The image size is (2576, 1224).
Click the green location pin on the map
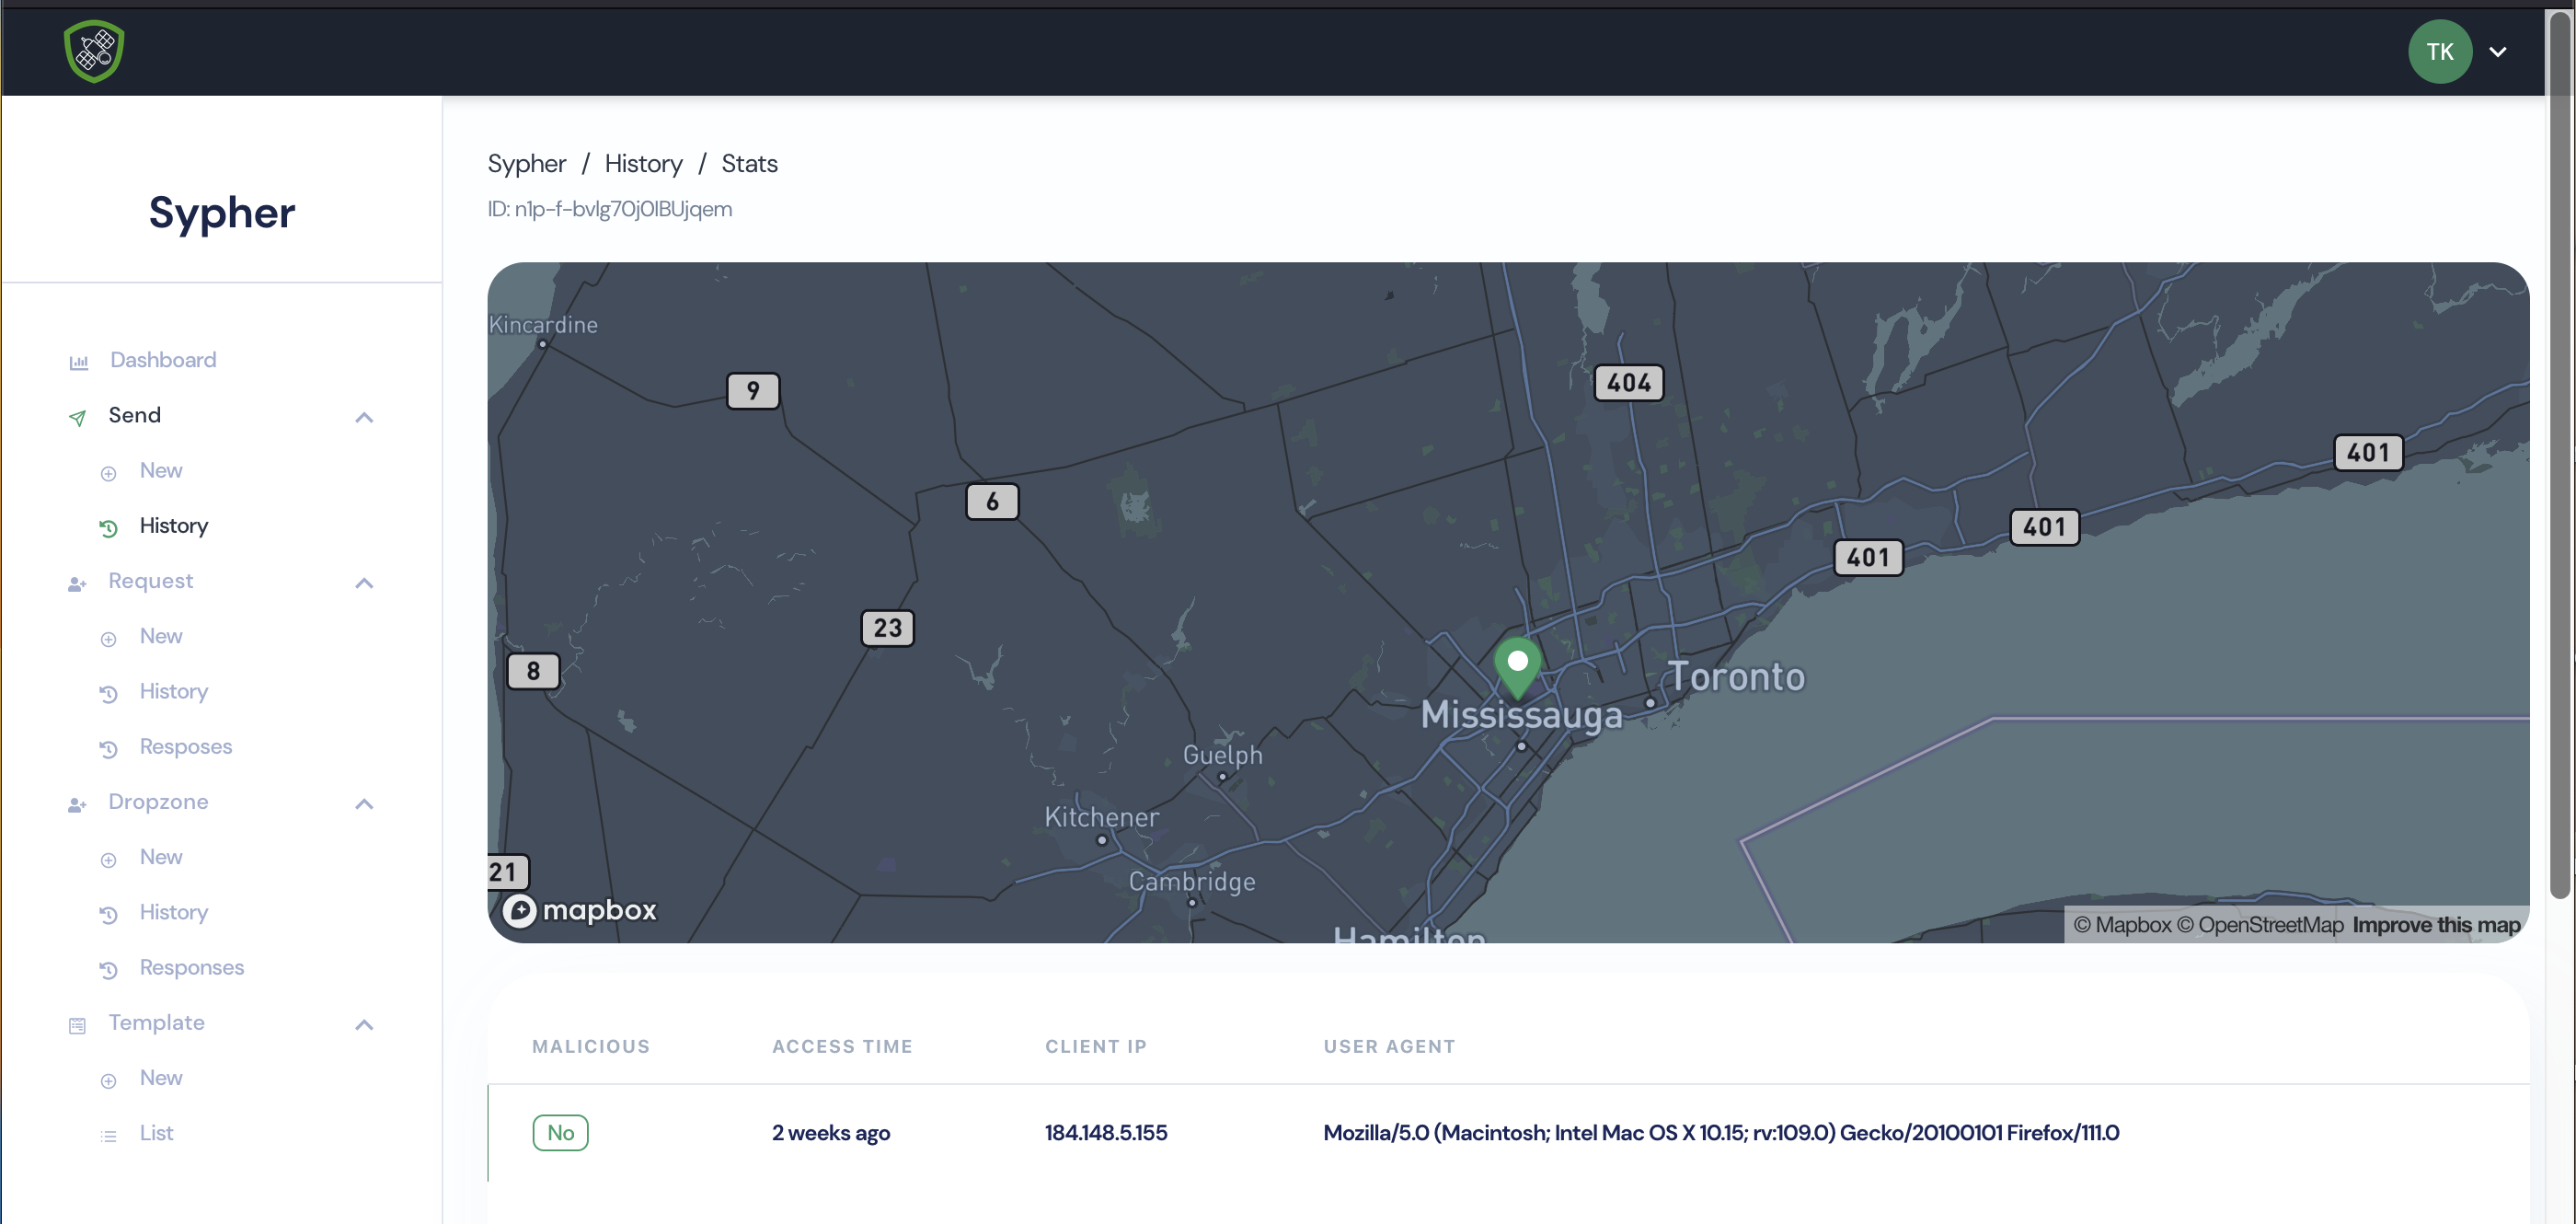(1517, 668)
